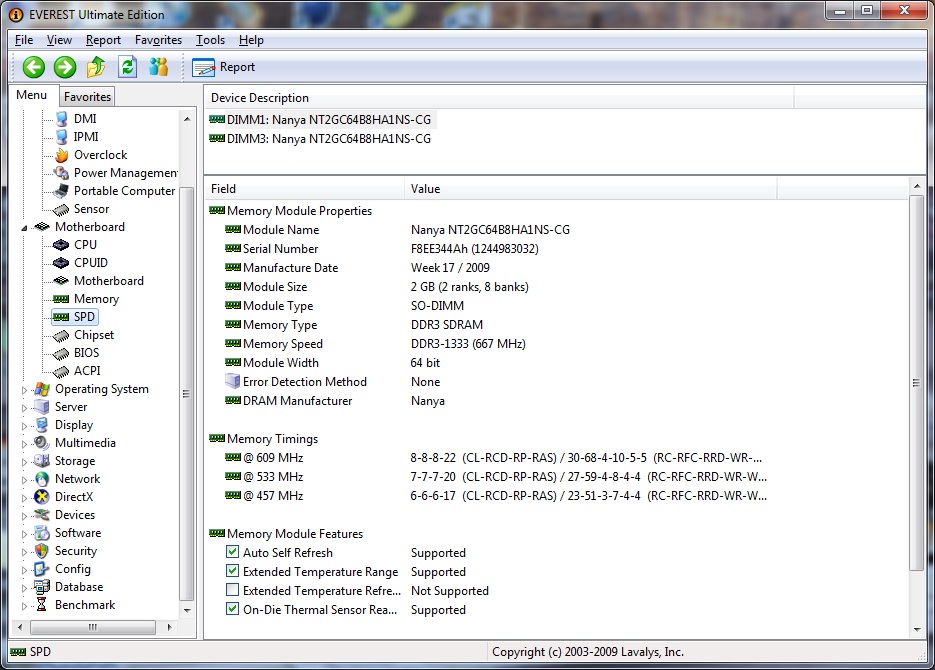
Task: Click the tree panel horizontal scrollbar thumb
Action: click(93, 627)
